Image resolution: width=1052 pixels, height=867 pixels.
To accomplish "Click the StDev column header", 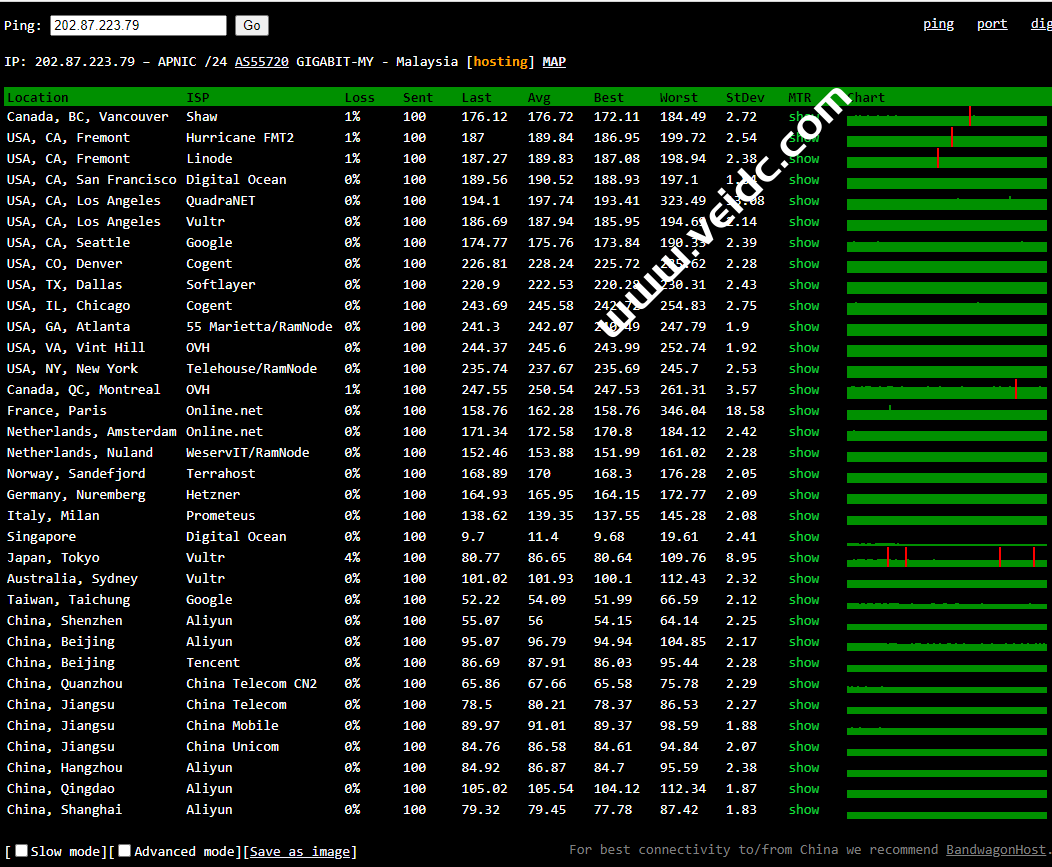I will click(x=745, y=97).
